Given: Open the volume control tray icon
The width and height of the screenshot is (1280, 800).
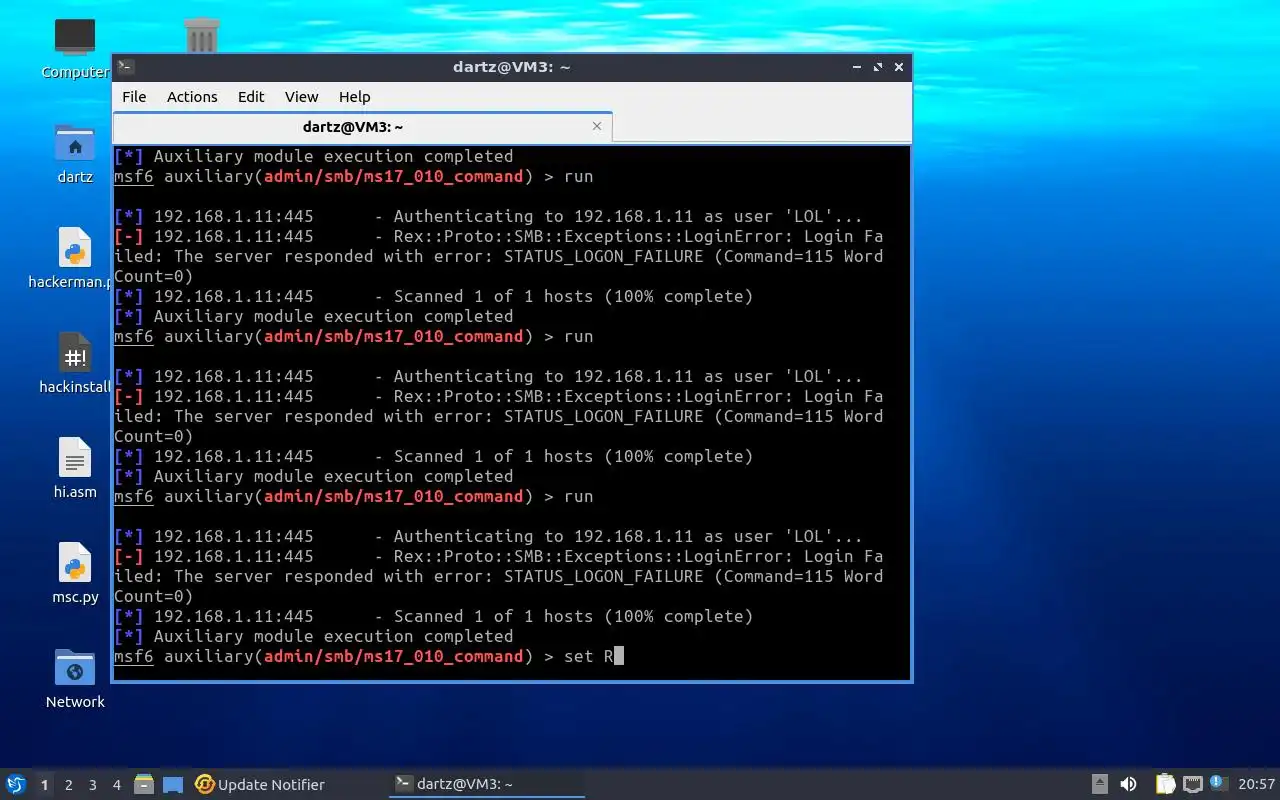Looking at the screenshot, I should [x=1128, y=784].
